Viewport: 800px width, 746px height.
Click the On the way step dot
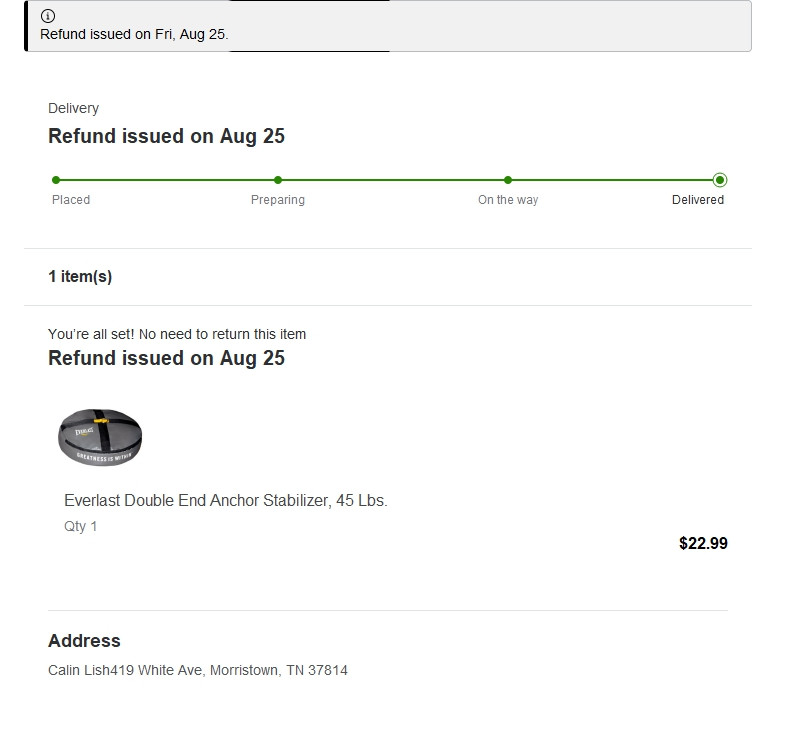click(x=508, y=180)
